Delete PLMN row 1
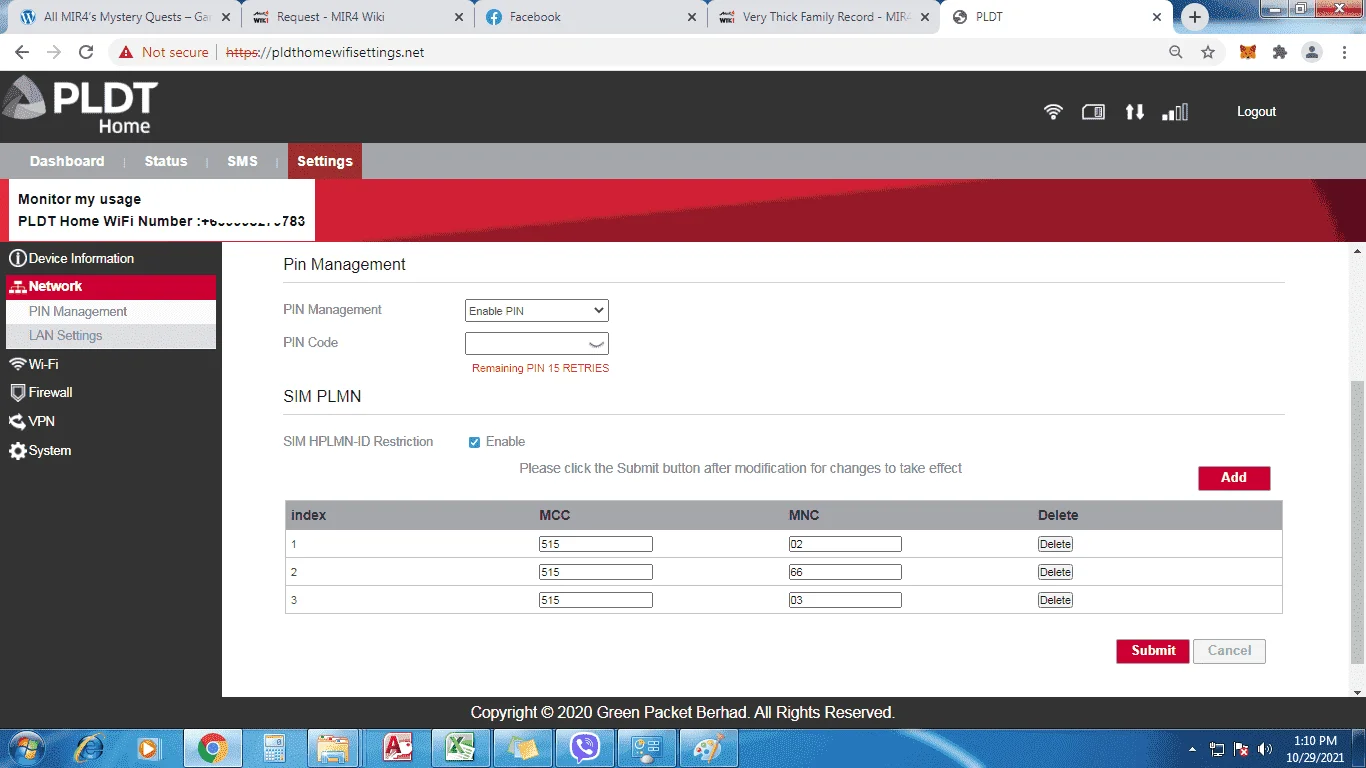Image resolution: width=1366 pixels, height=768 pixels. (1055, 545)
